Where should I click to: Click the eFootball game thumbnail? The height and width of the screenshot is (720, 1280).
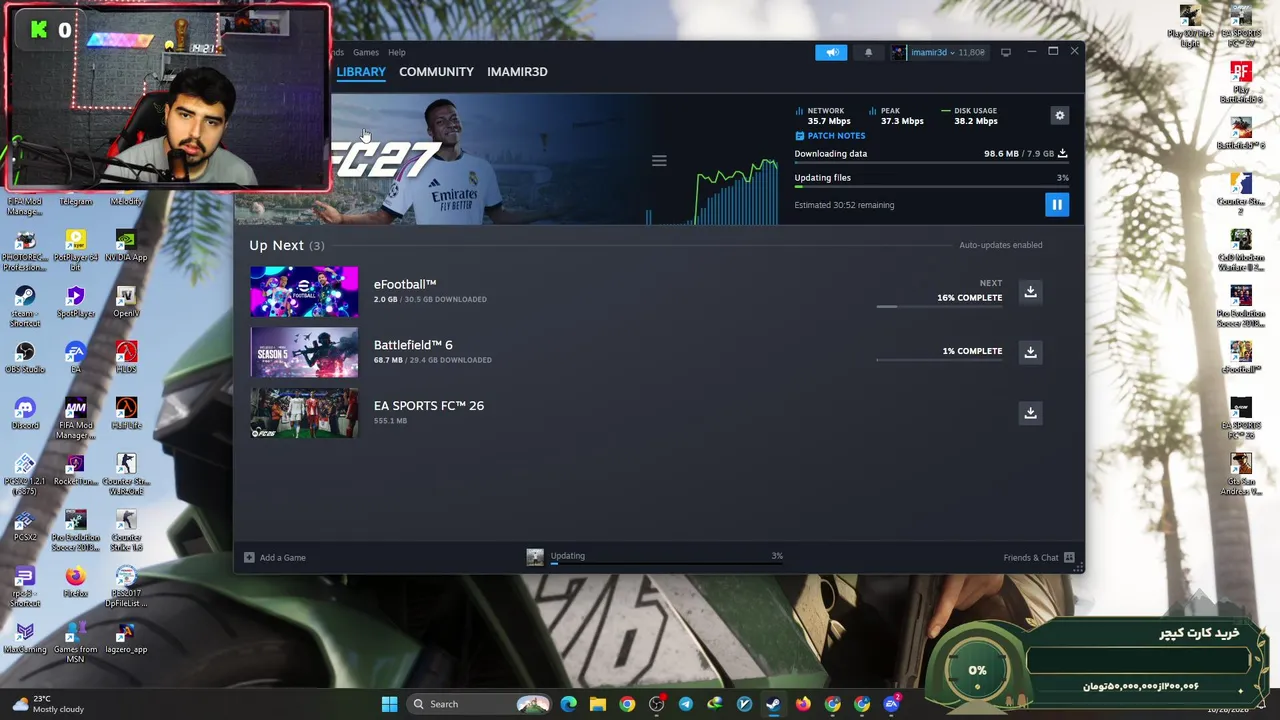[304, 292]
